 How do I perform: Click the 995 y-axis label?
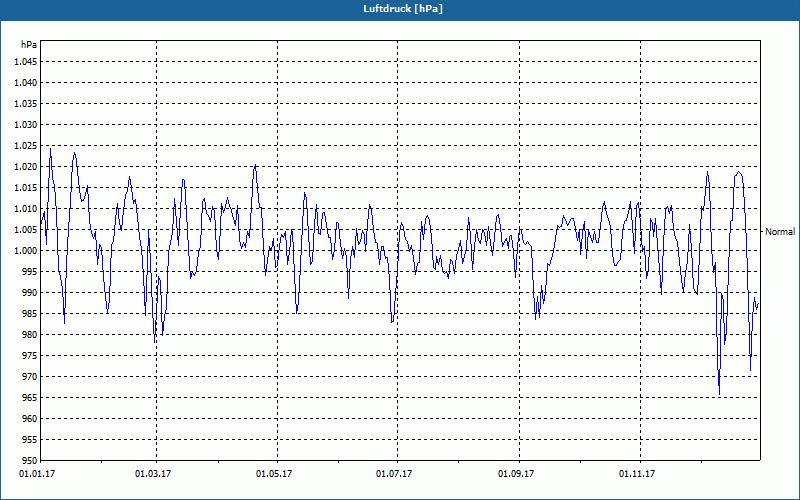(x=30, y=271)
